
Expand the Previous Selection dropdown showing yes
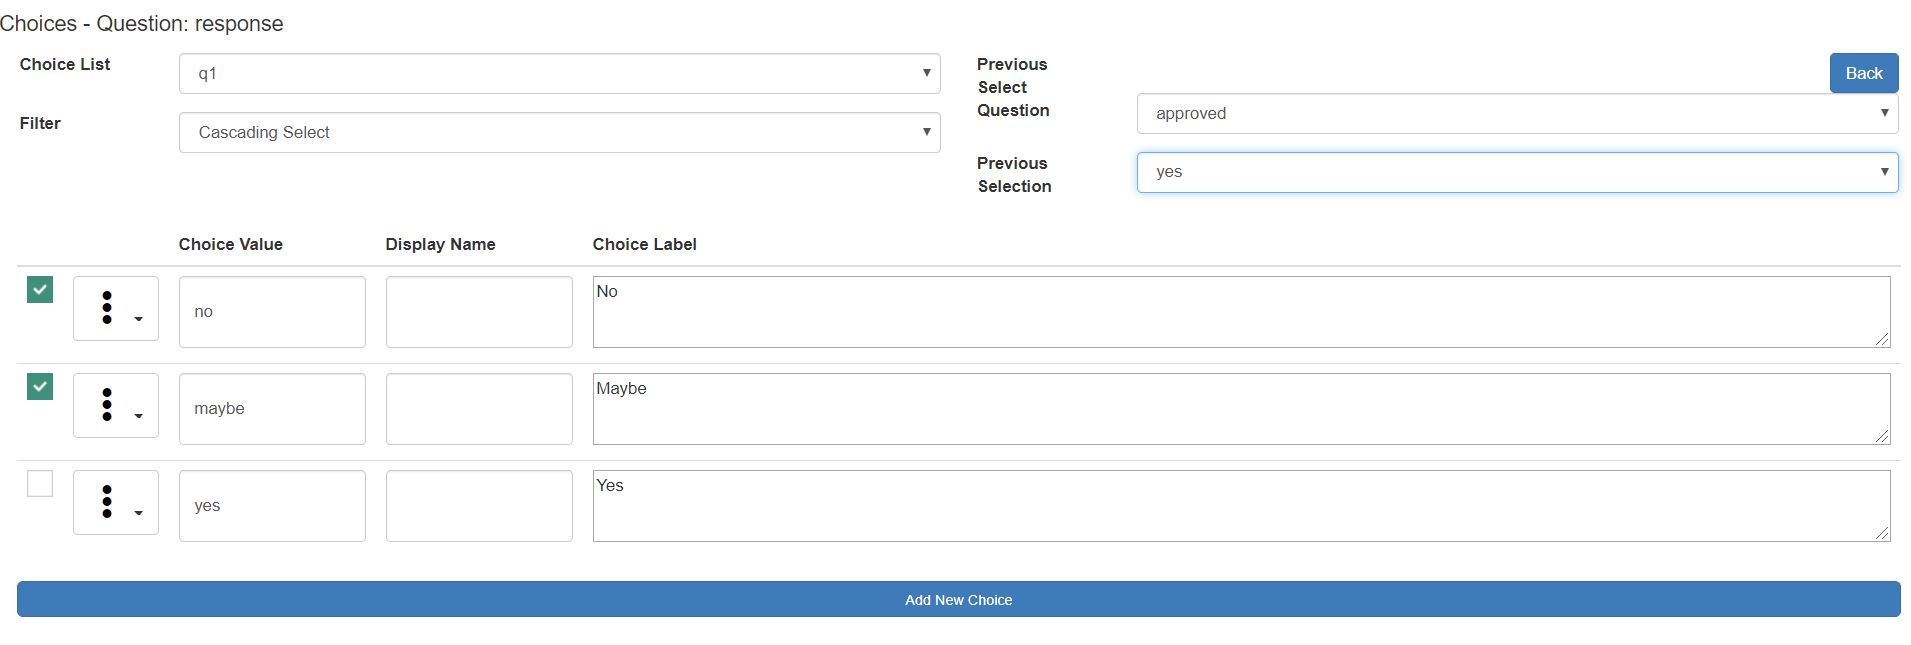coord(1516,172)
